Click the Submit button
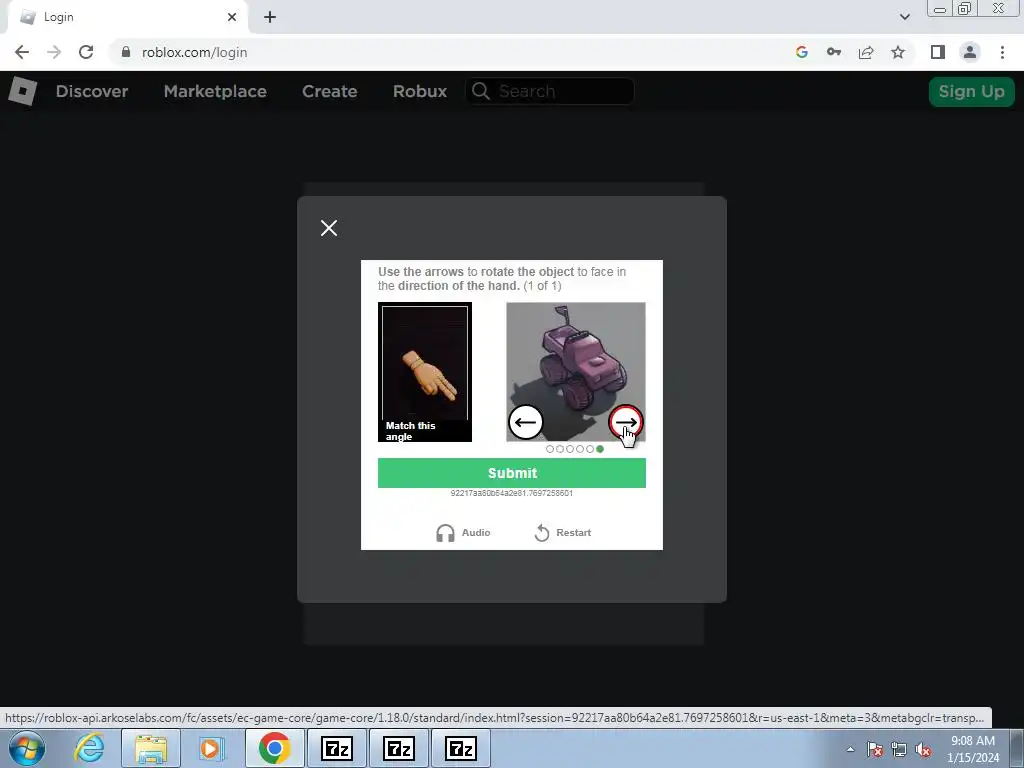1024x768 pixels. pyautogui.click(x=512, y=473)
